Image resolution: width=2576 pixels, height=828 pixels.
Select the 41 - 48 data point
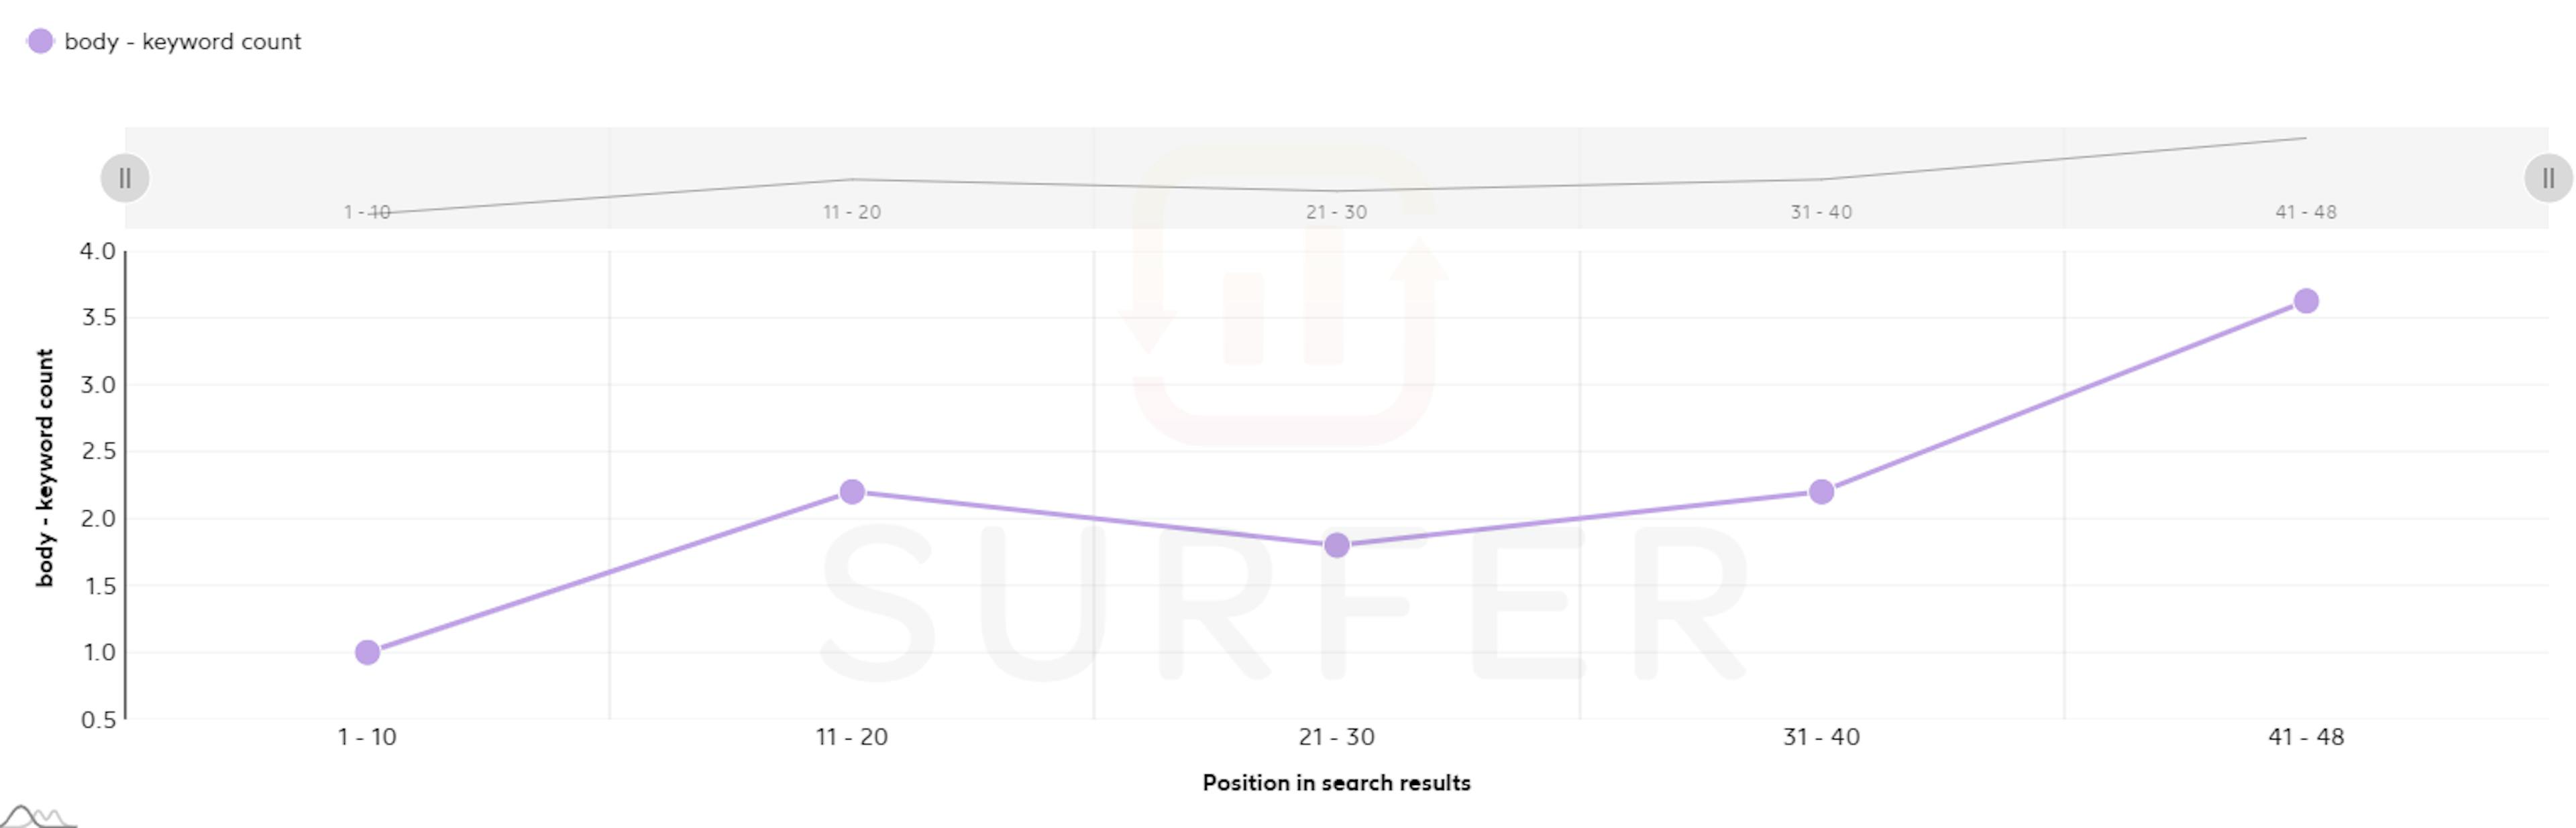tap(2306, 301)
